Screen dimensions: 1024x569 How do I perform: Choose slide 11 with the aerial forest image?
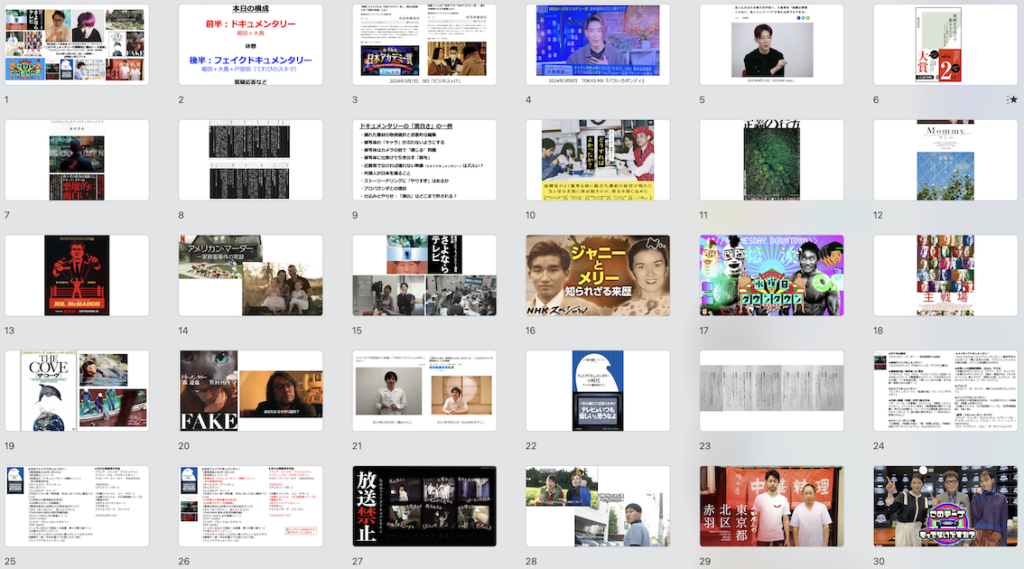771,160
